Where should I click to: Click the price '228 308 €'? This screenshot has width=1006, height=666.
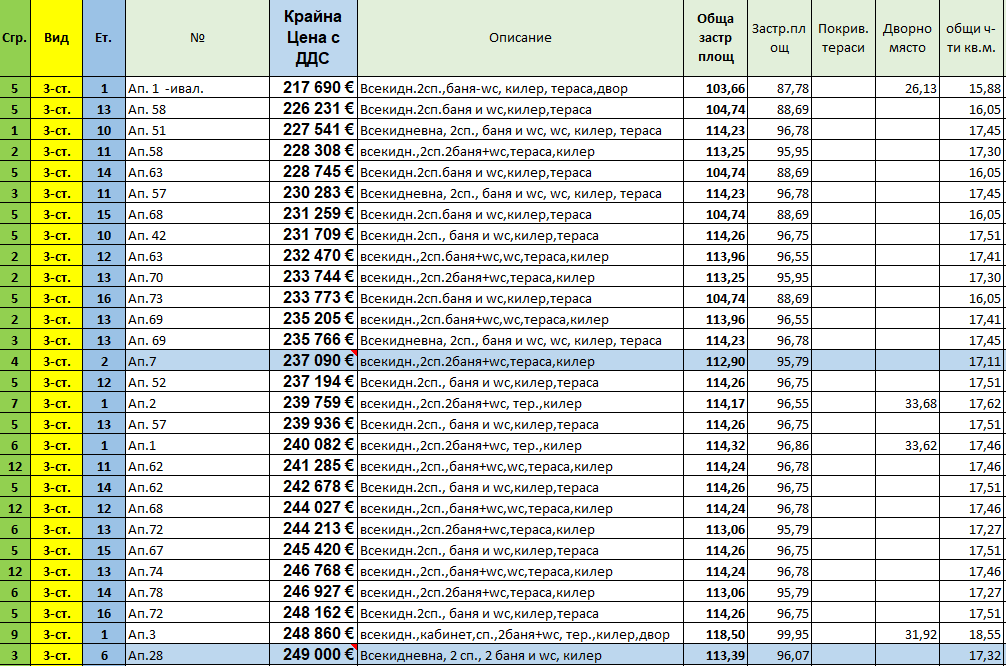tap(313, 151)
